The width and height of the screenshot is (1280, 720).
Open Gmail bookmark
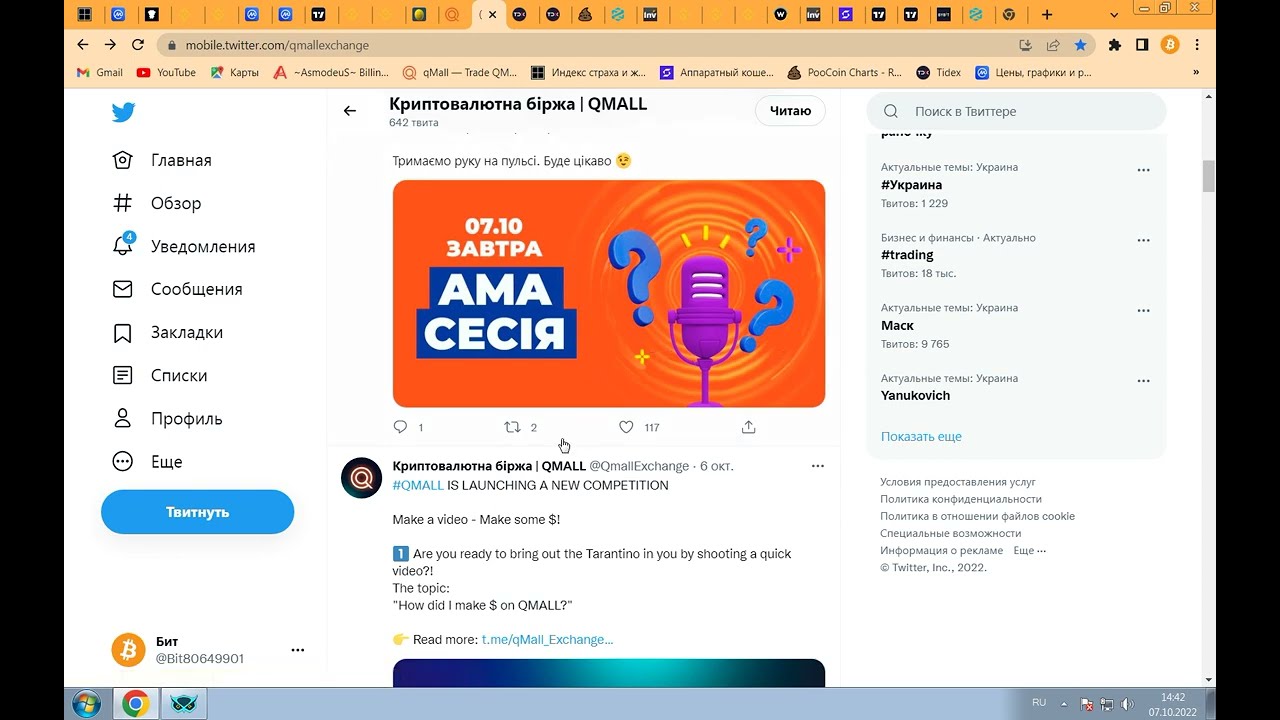point(99,72)
